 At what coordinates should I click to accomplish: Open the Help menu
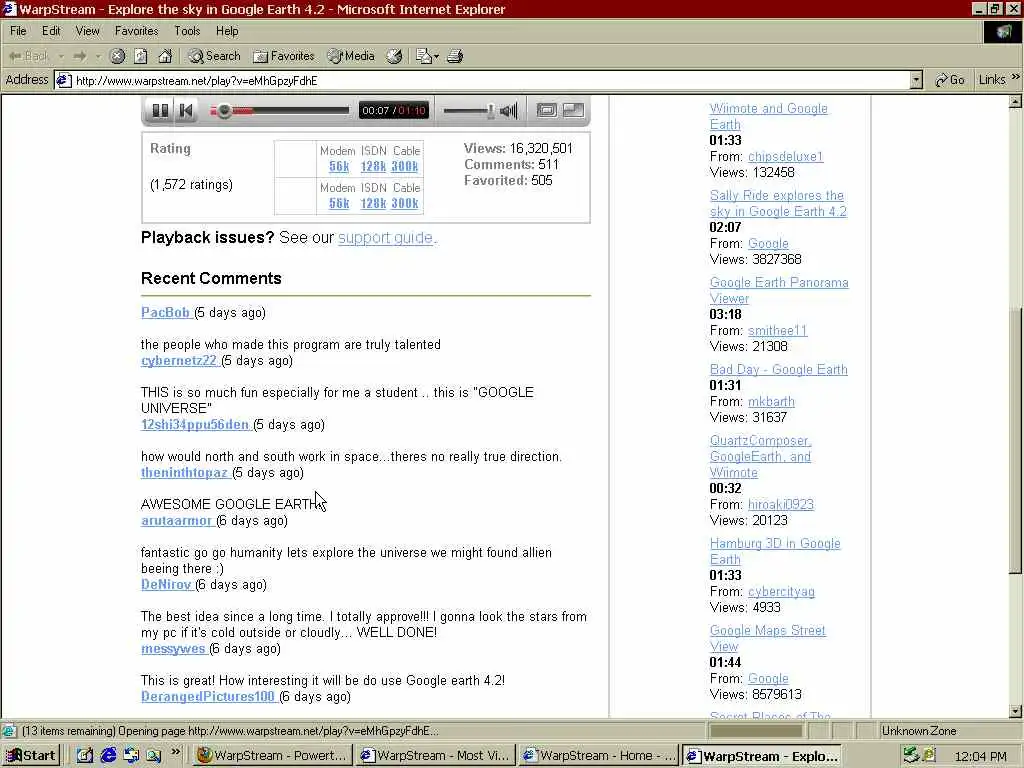tap(227, 31)
